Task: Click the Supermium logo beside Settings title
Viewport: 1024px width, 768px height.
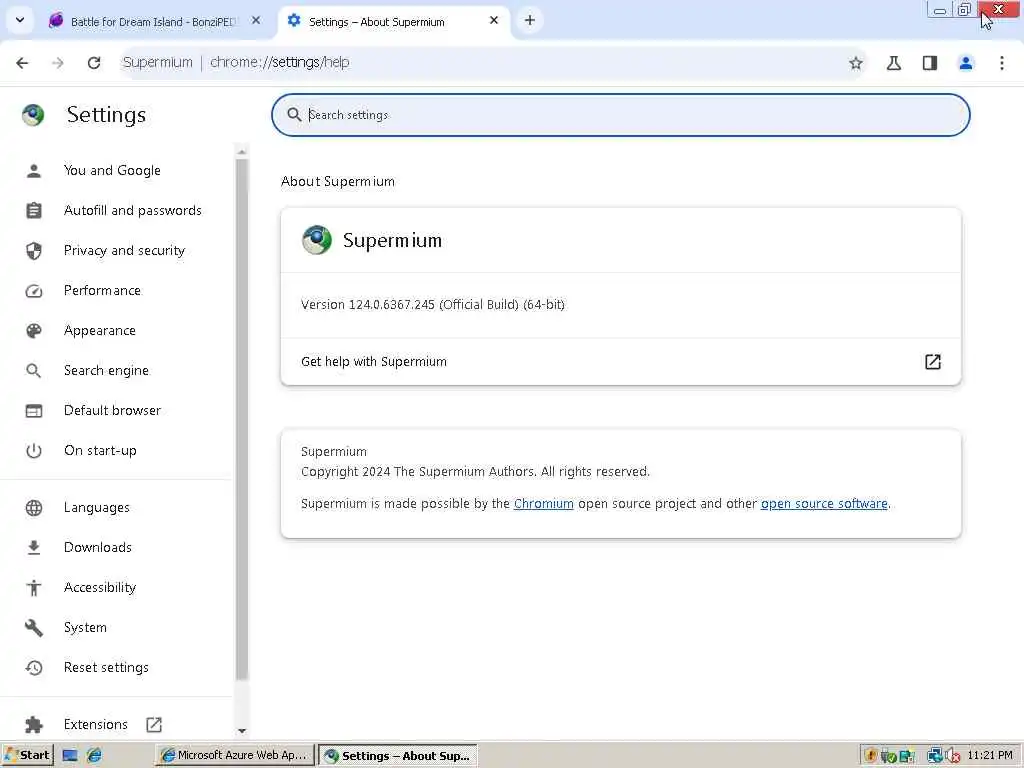Action: click(33, 115)
